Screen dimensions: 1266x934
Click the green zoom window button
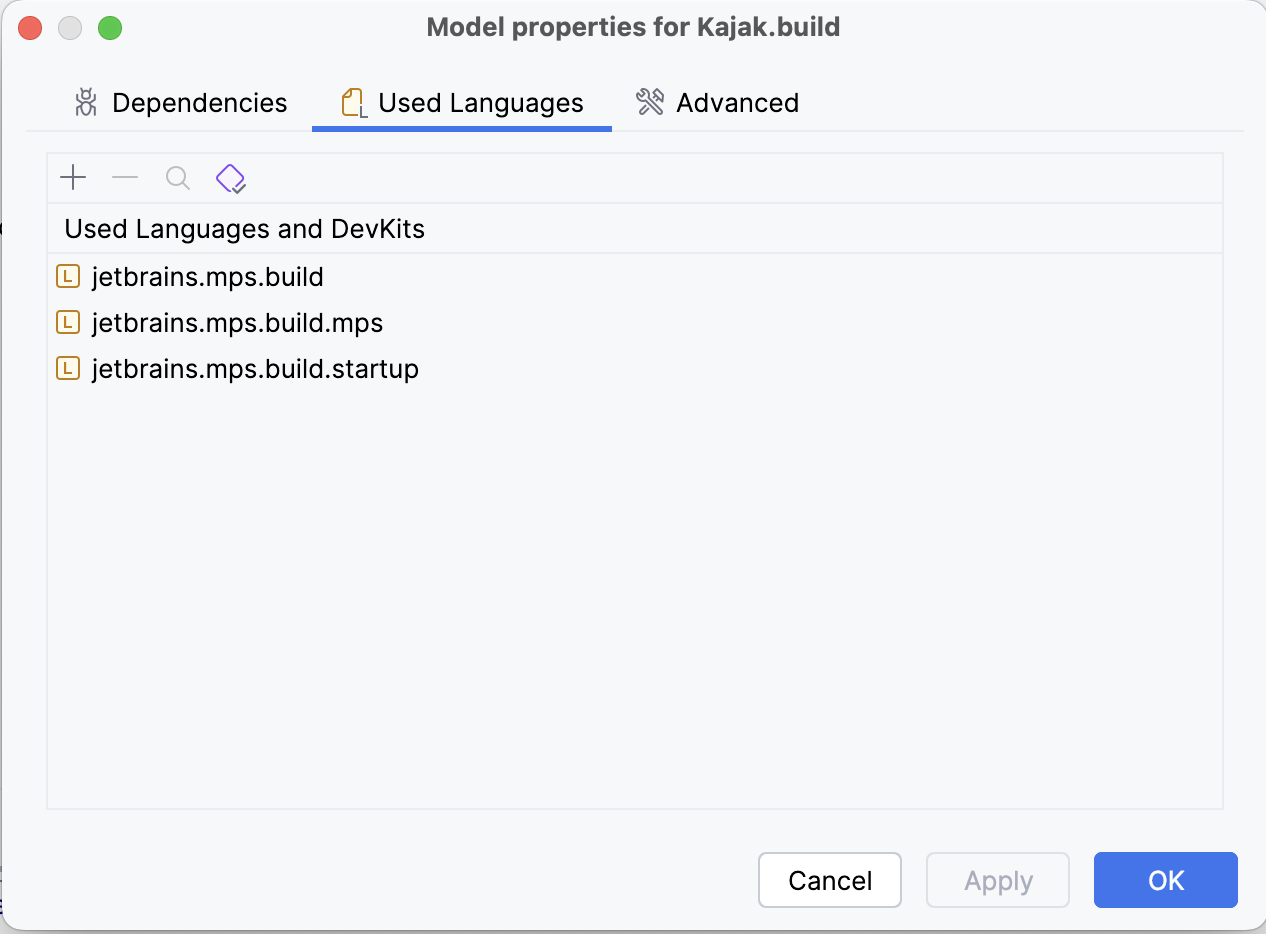[110, 28]
